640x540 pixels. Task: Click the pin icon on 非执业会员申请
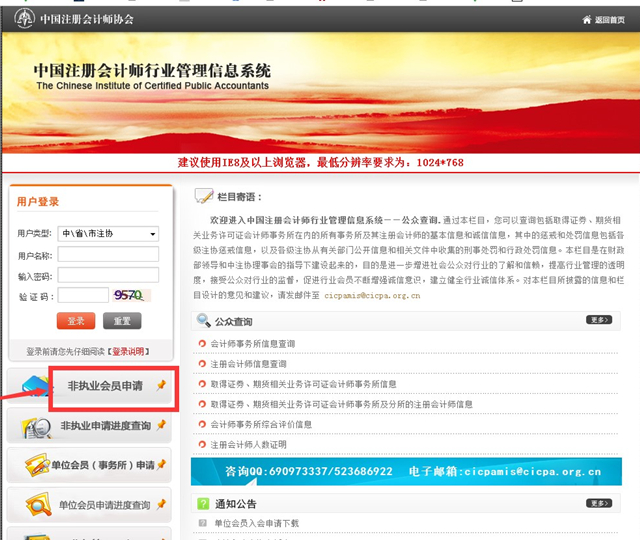(x=161, y=385)
